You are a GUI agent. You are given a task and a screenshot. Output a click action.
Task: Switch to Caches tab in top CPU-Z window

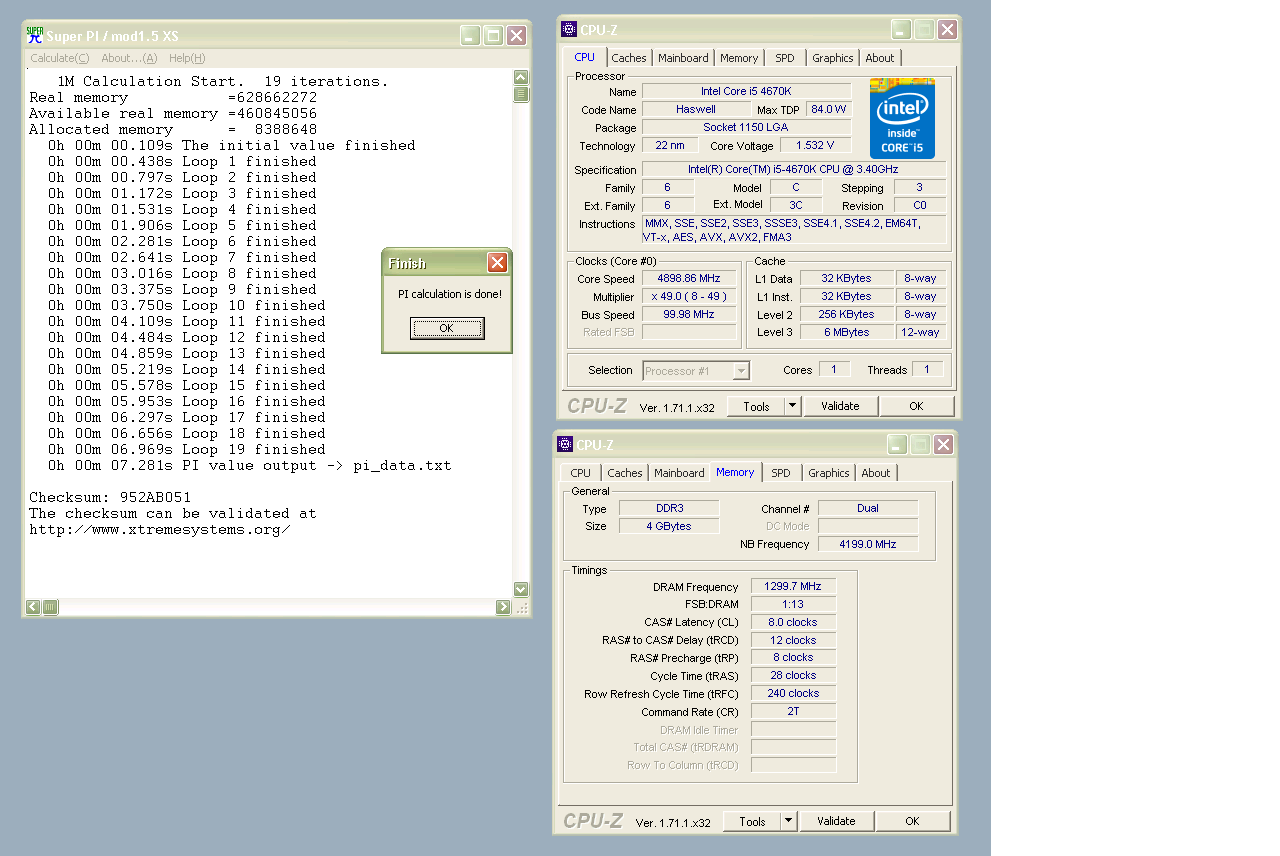[x=629, y=58]
